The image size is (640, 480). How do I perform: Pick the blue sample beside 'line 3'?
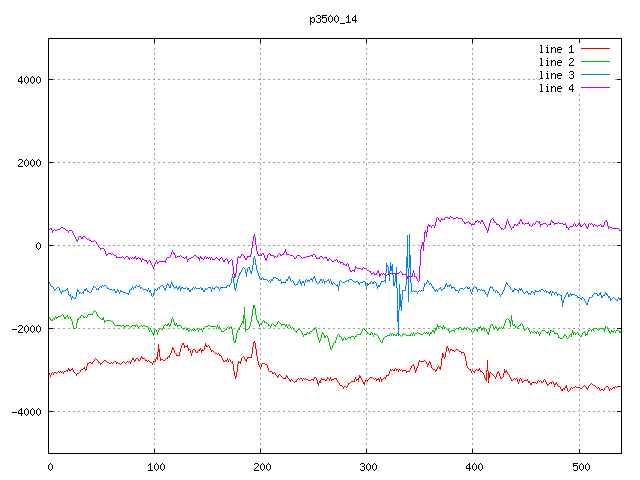(x=595, y=75)
